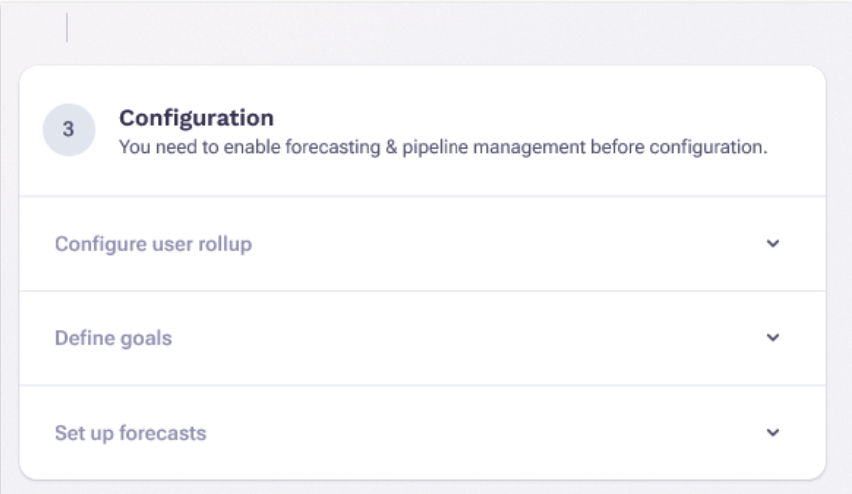The image size is (852, 494).
Task: Expand the Set up forecasts chevron
Action: (x=772, y=433)
